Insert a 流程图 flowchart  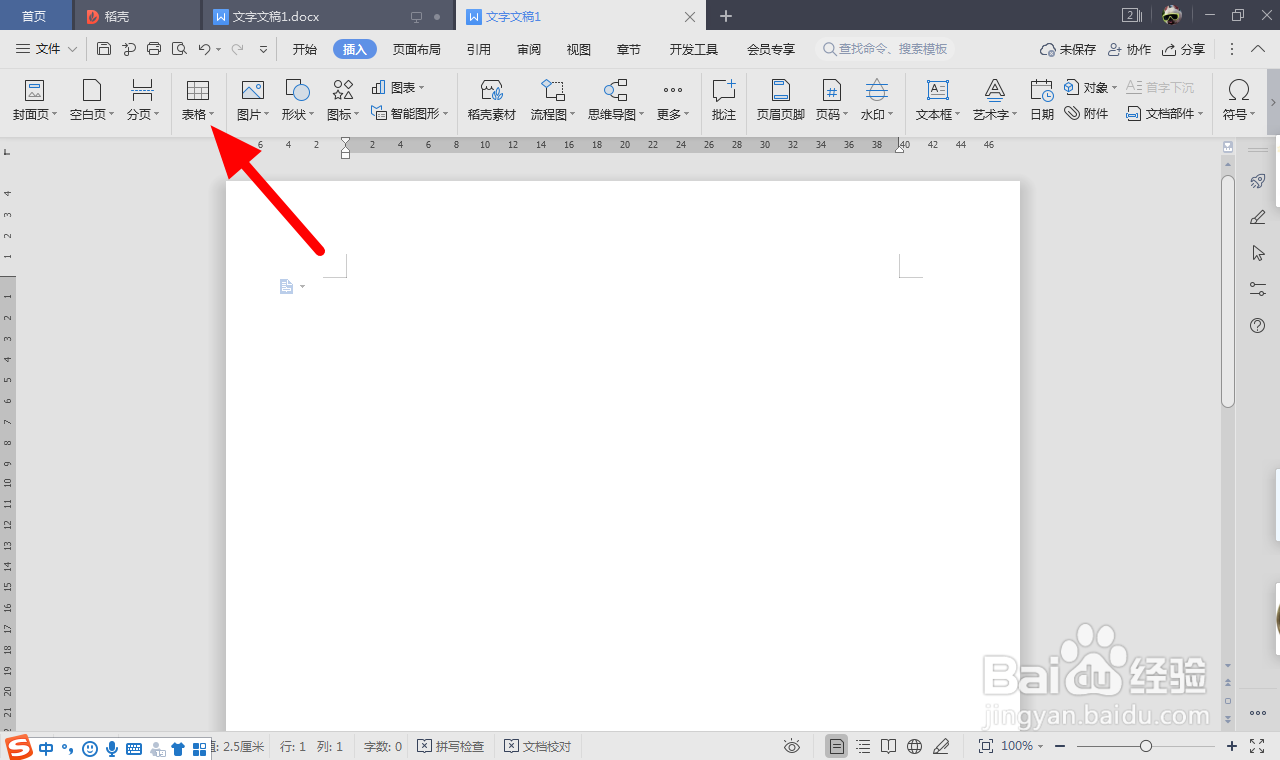click(x=553, y=101)
